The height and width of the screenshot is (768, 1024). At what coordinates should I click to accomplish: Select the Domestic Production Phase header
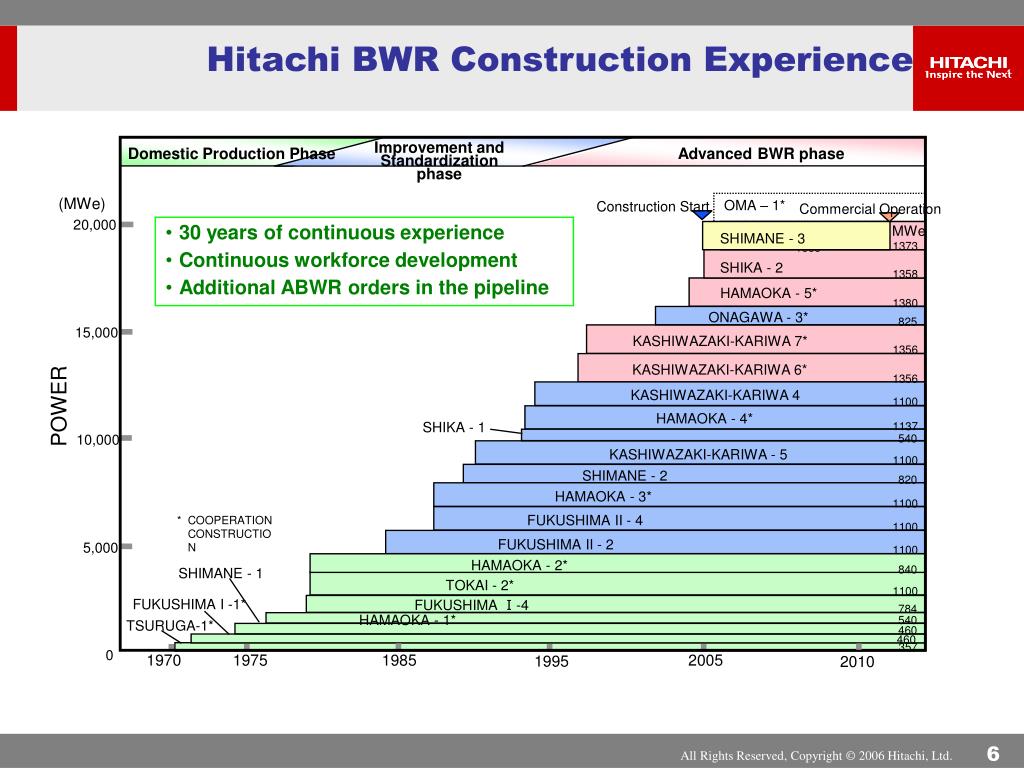pyautogui.click(x=231, y=153)
